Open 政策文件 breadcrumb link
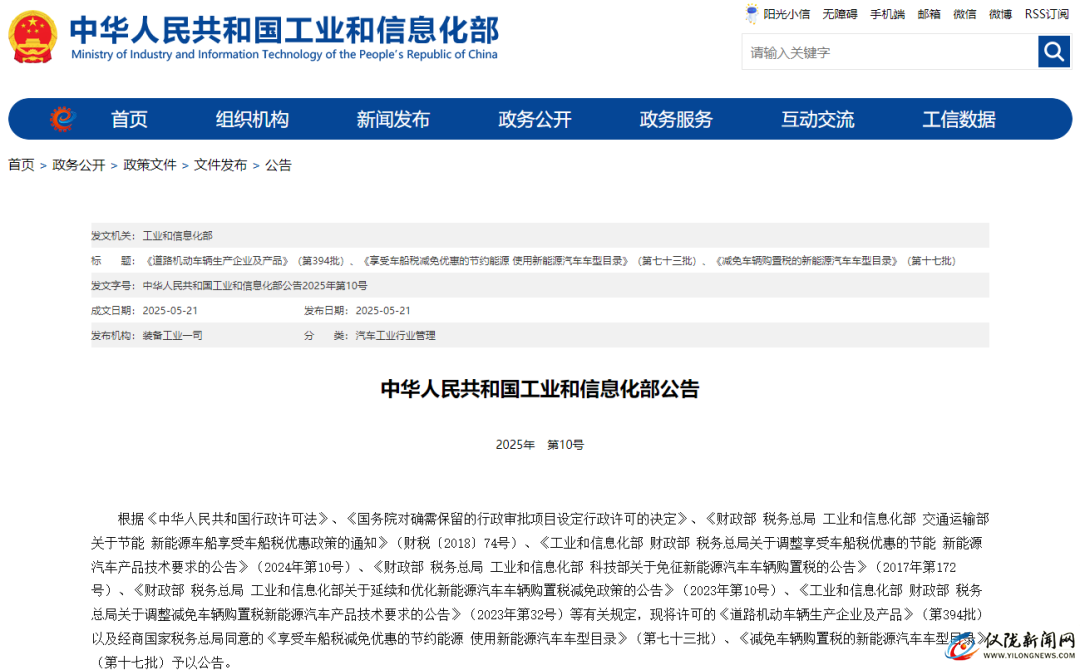 tap(149, 165)
